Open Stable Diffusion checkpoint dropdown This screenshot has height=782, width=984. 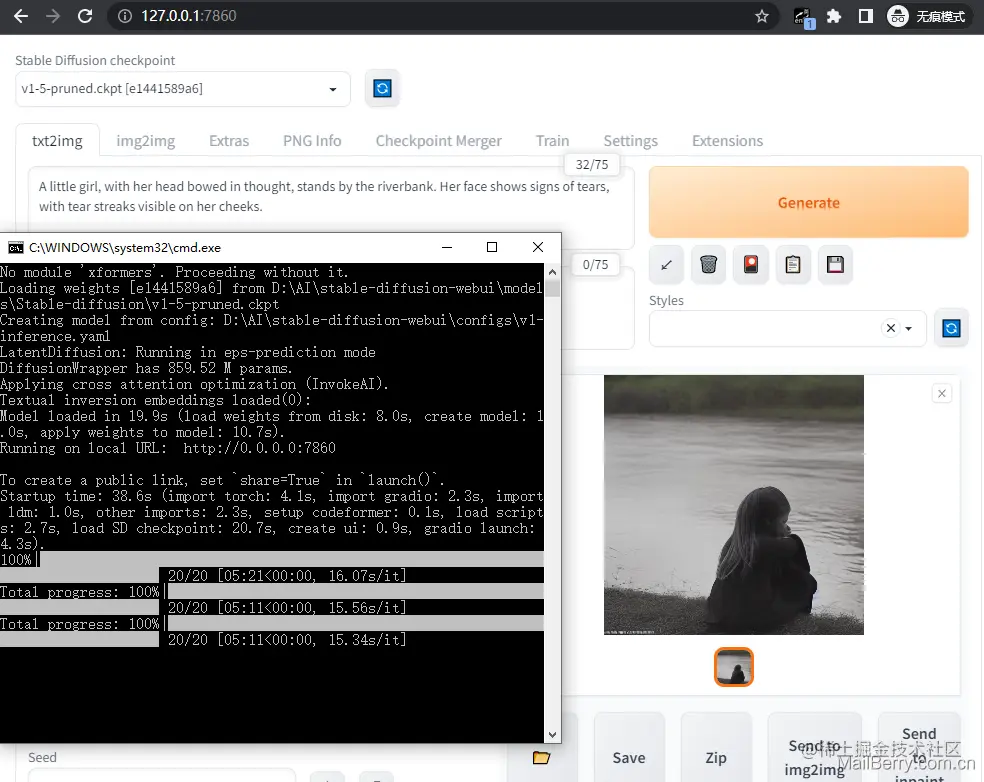[183, 89]
